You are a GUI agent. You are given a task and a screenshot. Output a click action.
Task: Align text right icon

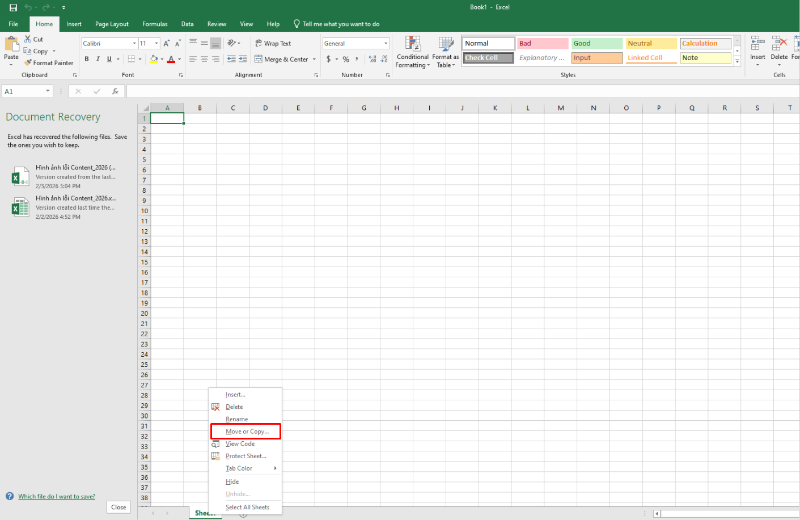pos(216,59)
